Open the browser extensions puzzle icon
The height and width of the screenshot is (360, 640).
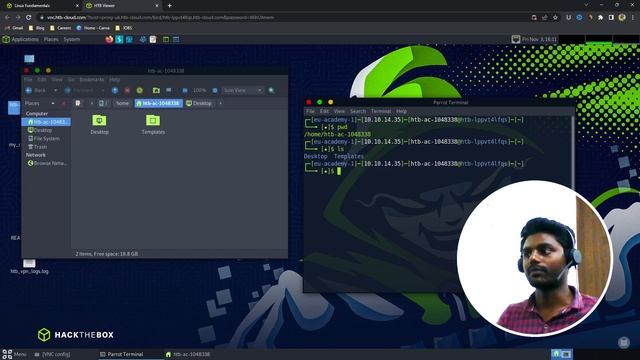pos(600,18)
